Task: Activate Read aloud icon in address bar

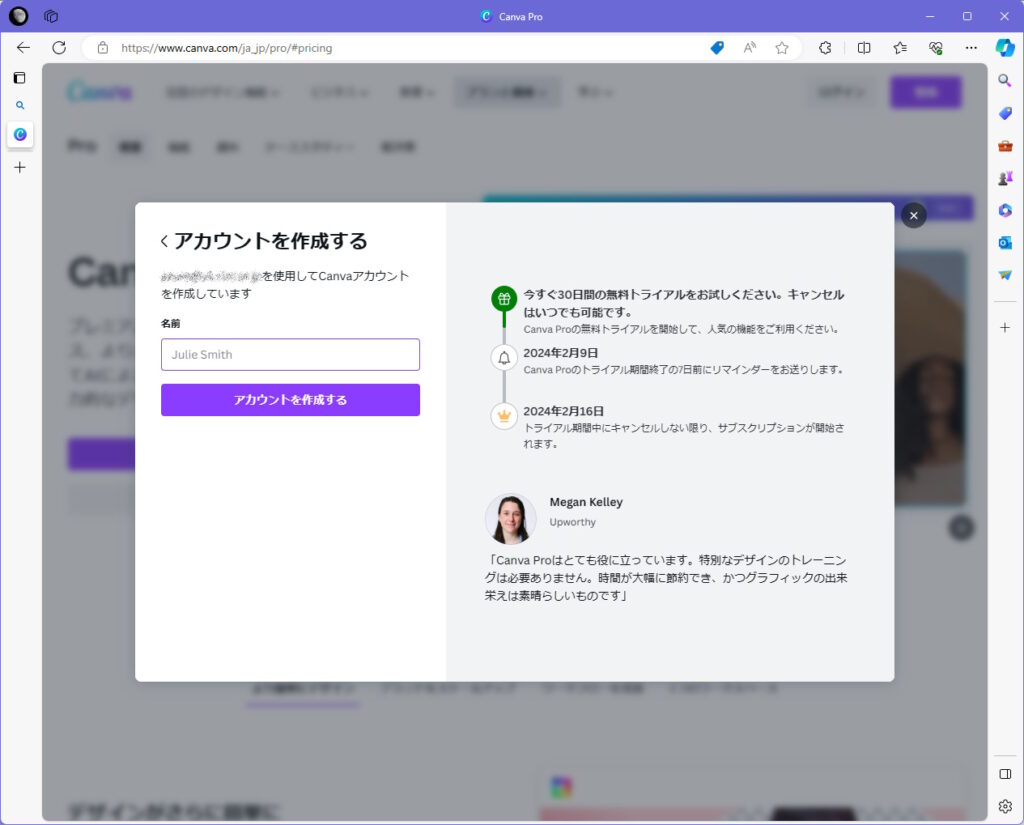Action: click(x=750, y=48)
